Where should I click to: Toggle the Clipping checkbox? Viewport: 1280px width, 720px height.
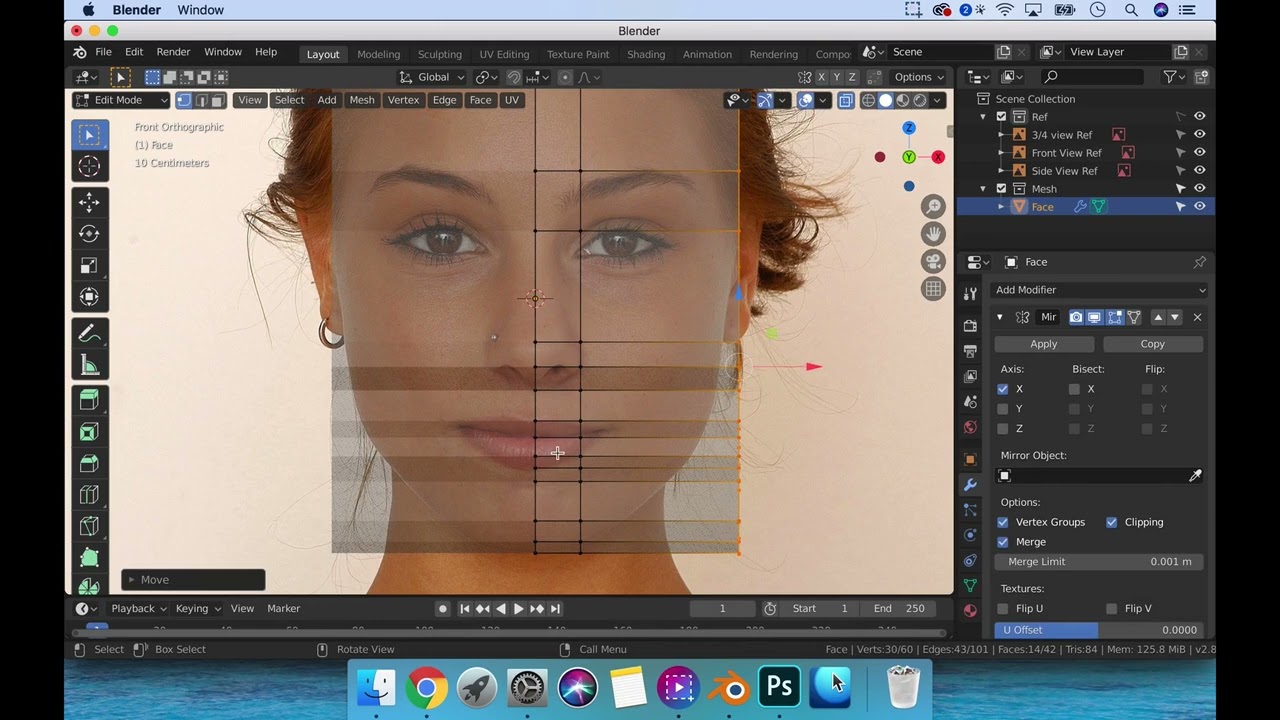(1111, 522)
